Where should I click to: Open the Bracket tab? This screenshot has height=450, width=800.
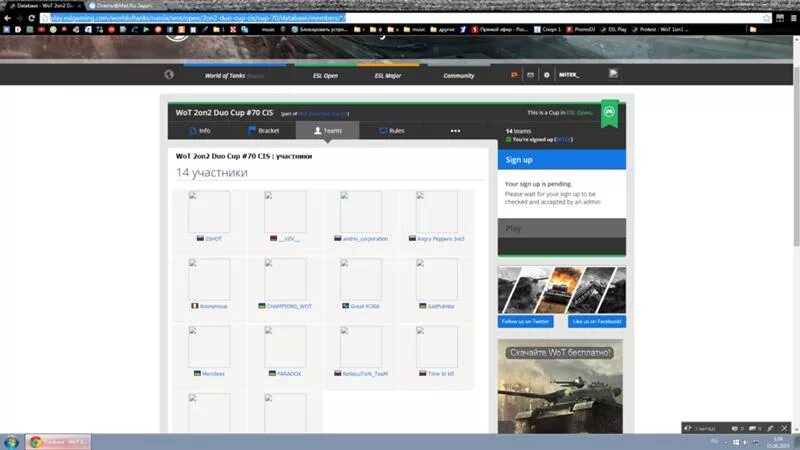264,131
